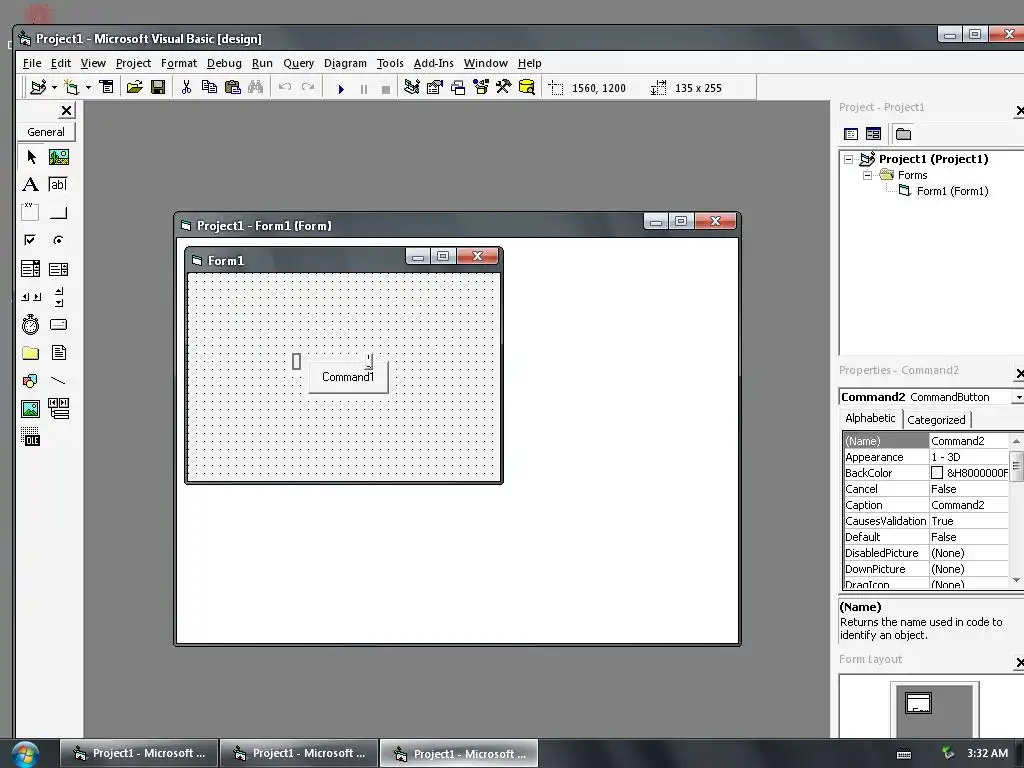Viewport: 1024px width, 768px height.
Task: Start the program with Run arrow
Action: point(341,89)
